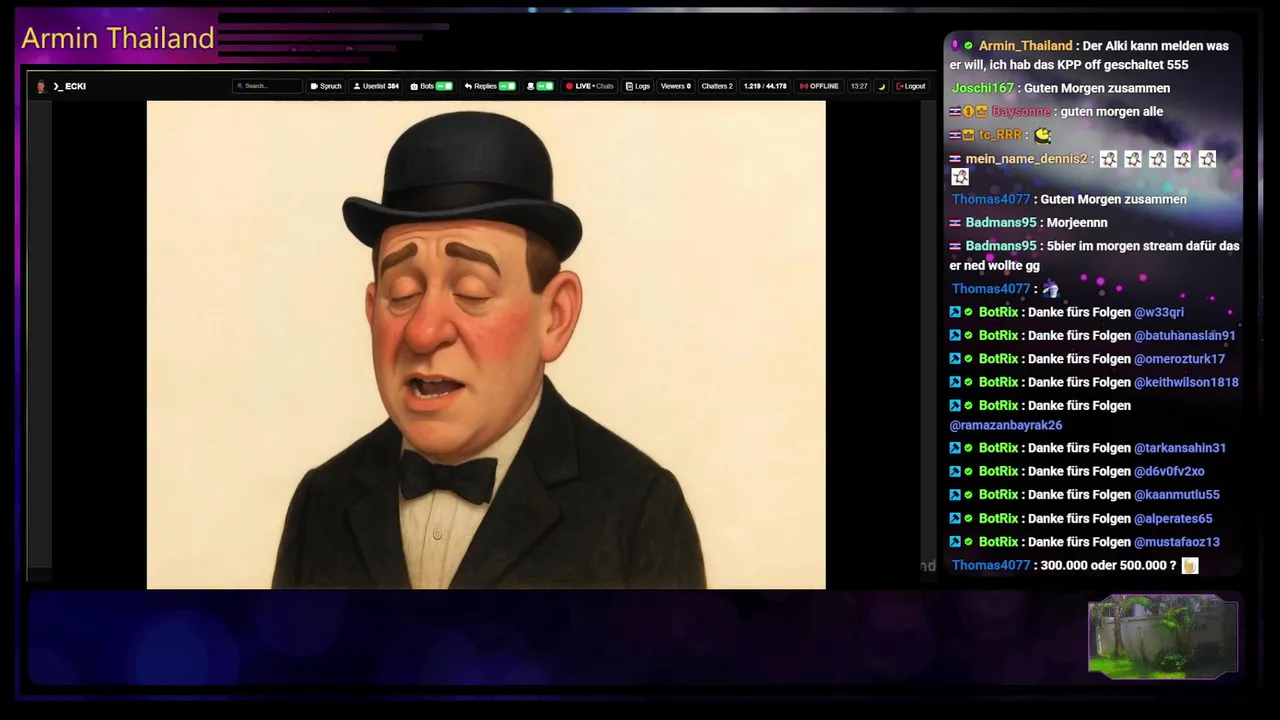
Task: Click the @omerozturk17 mention
Action: (1179, 359)
